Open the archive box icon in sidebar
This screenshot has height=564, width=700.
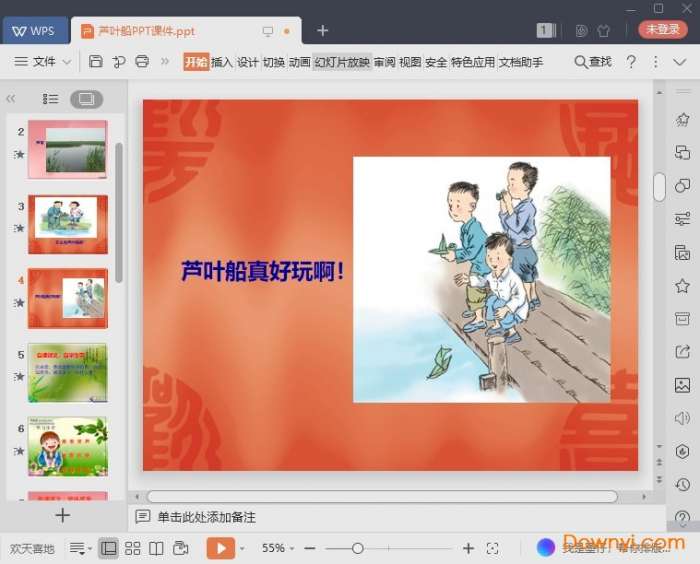pos(683,319)
